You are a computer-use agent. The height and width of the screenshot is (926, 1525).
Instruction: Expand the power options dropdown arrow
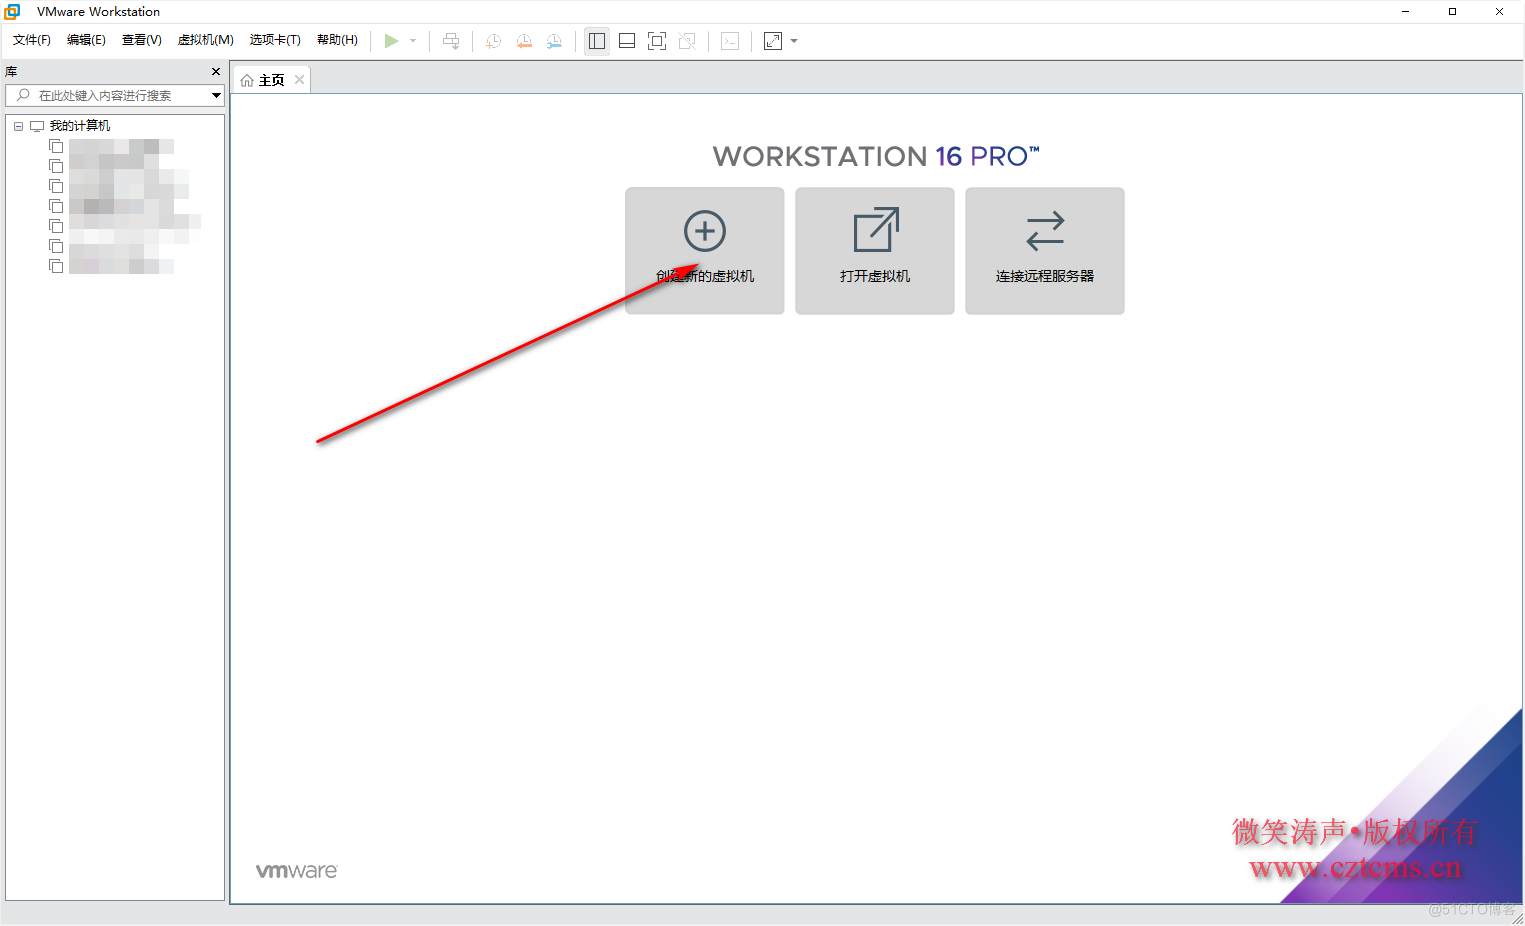point(413,41)
